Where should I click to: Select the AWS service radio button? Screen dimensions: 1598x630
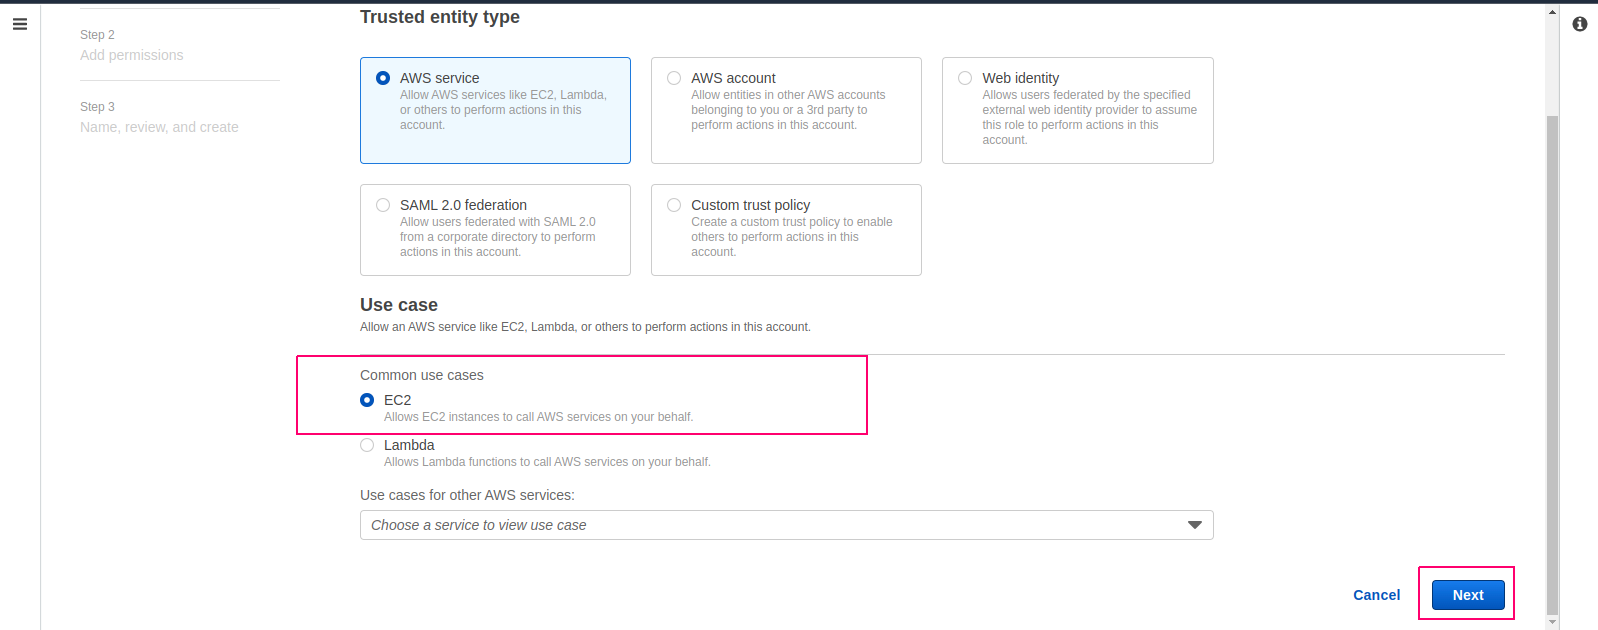383,78
